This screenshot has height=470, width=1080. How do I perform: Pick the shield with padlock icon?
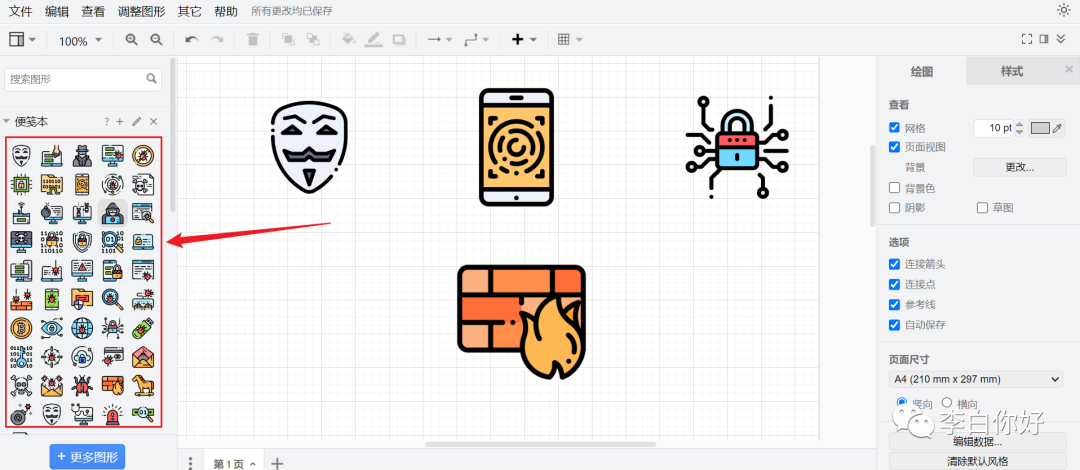(x=82, y=242)
